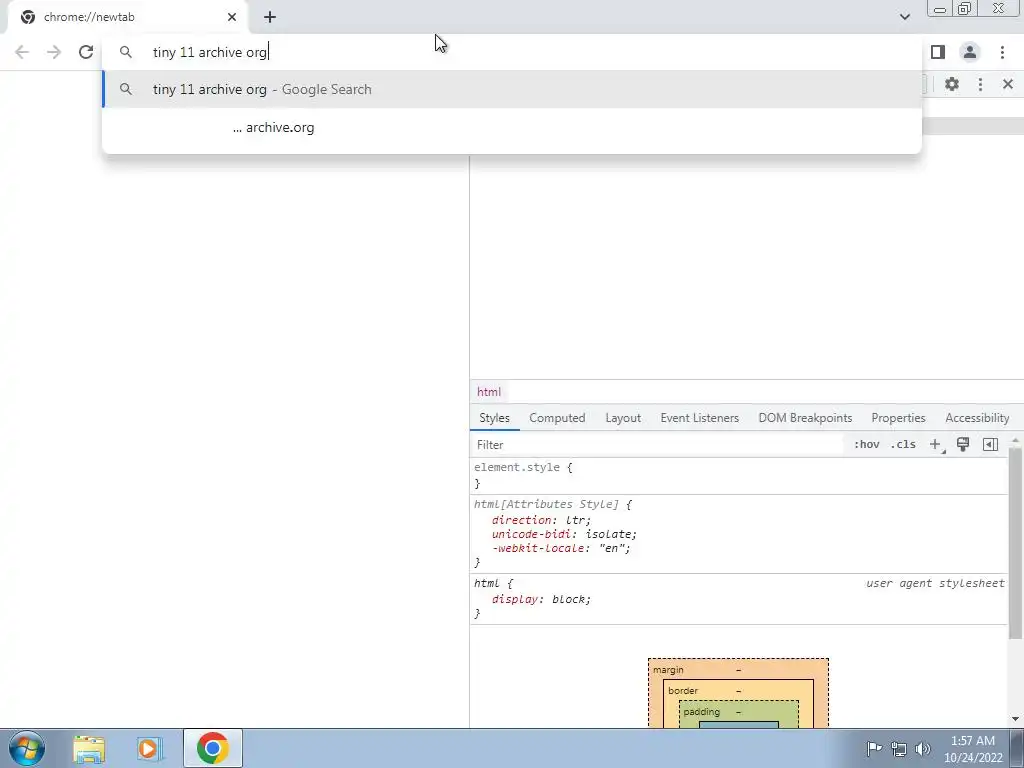This screenshot has width=1024, height=768.
Task: Open Windows Explorer from taskbar
Action: 89,748
